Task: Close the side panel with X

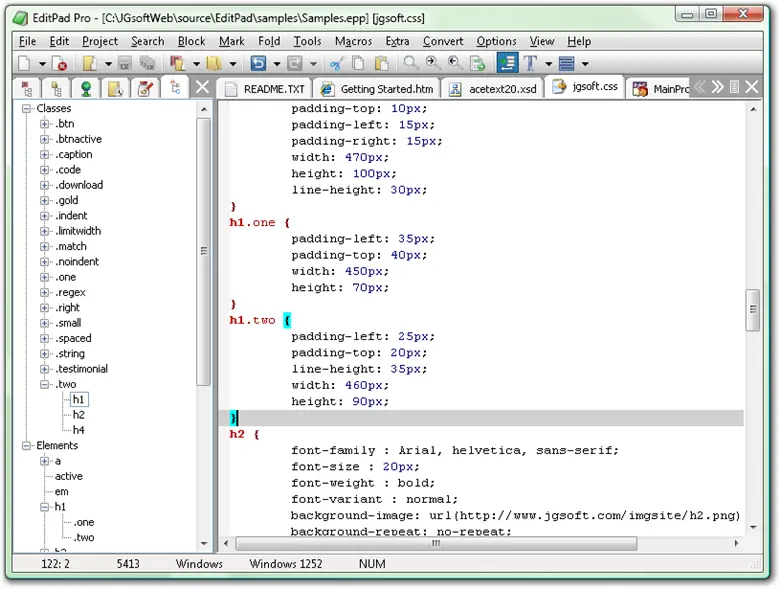Action: click(x=201, y=88)
